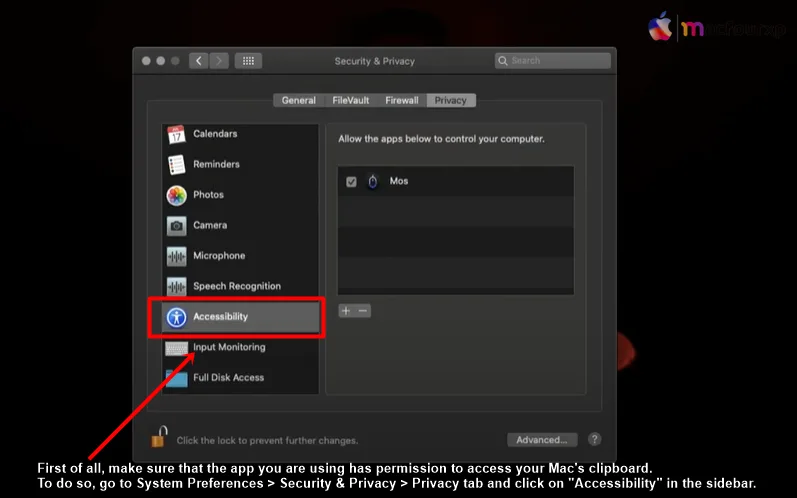Click the Camera icon in sidebar

tap(176, 226)
